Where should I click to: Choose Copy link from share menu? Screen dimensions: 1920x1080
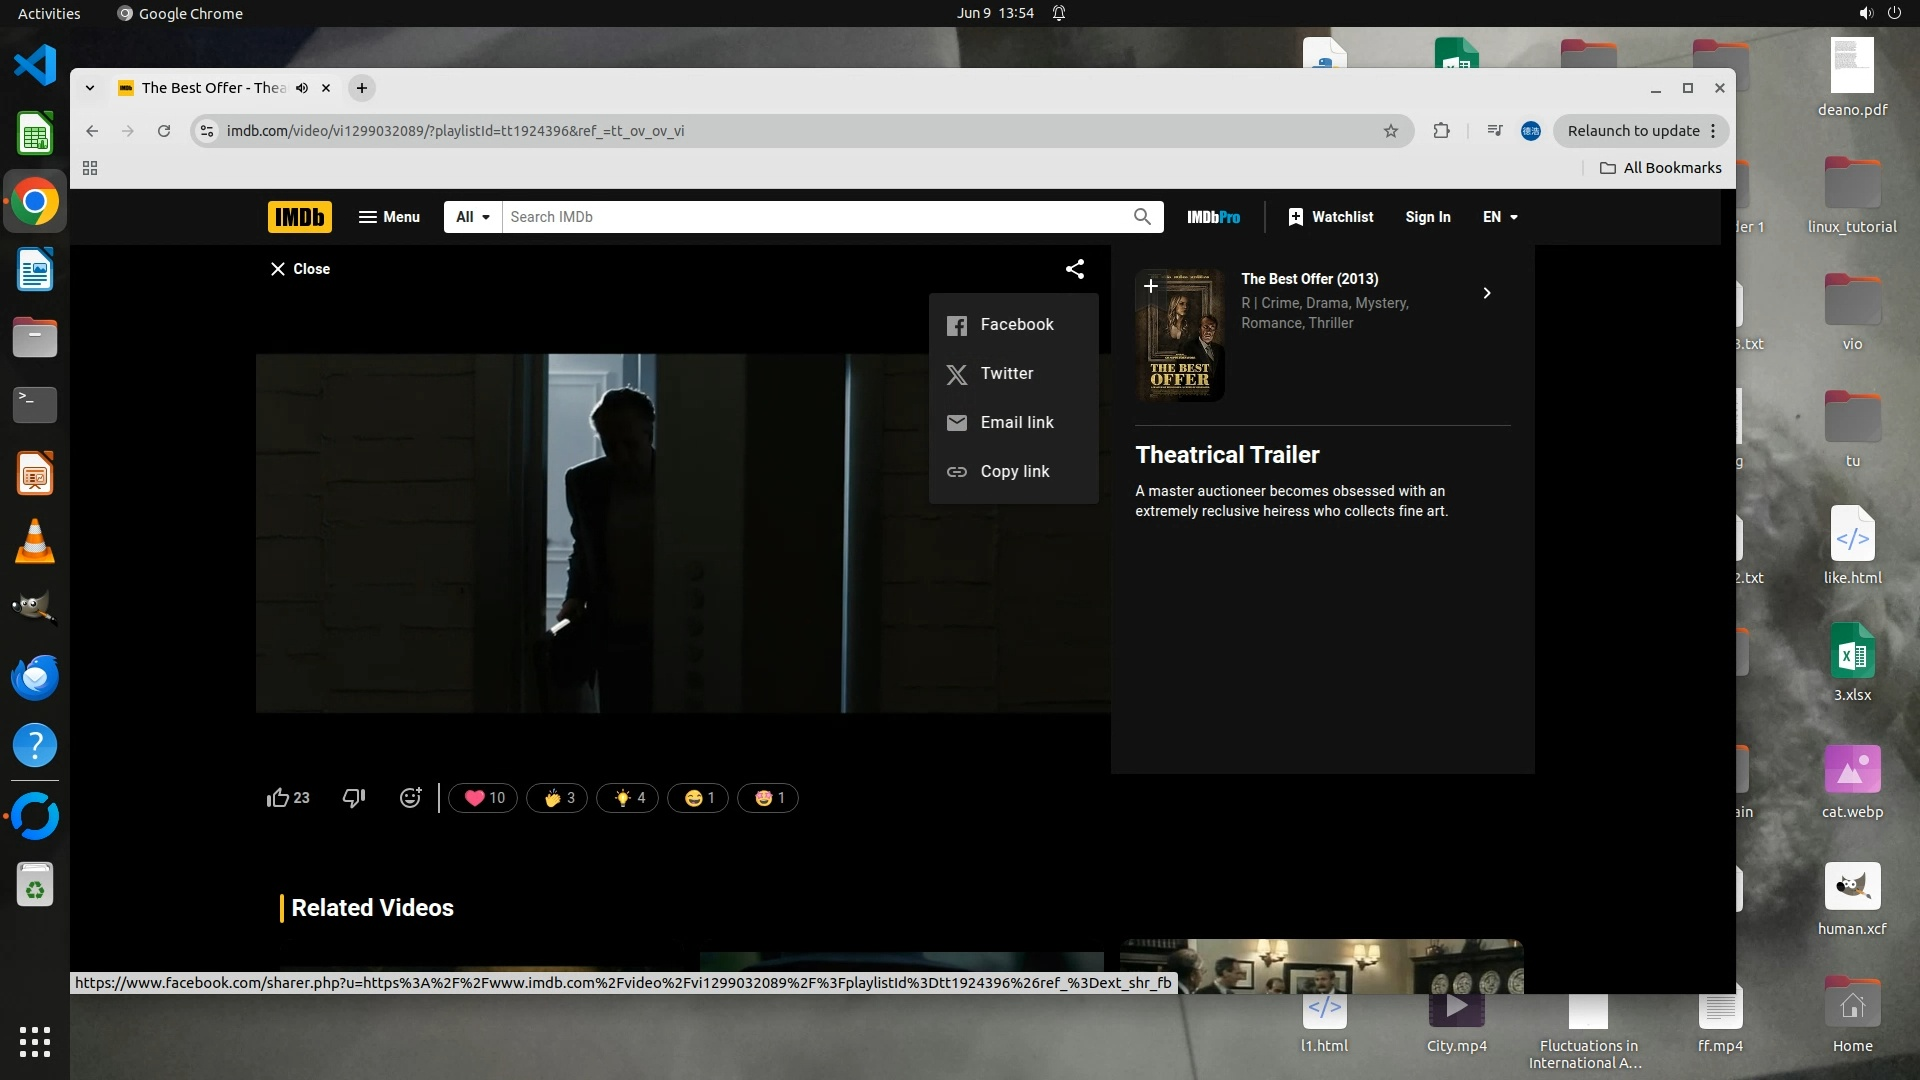[1013, 472]
